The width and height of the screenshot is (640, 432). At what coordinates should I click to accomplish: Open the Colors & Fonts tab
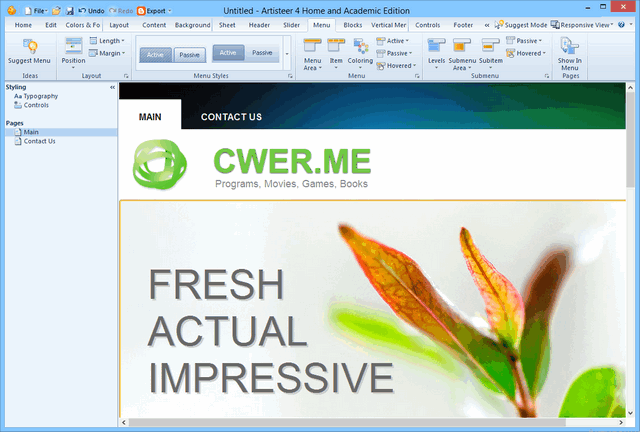point(82,25)
